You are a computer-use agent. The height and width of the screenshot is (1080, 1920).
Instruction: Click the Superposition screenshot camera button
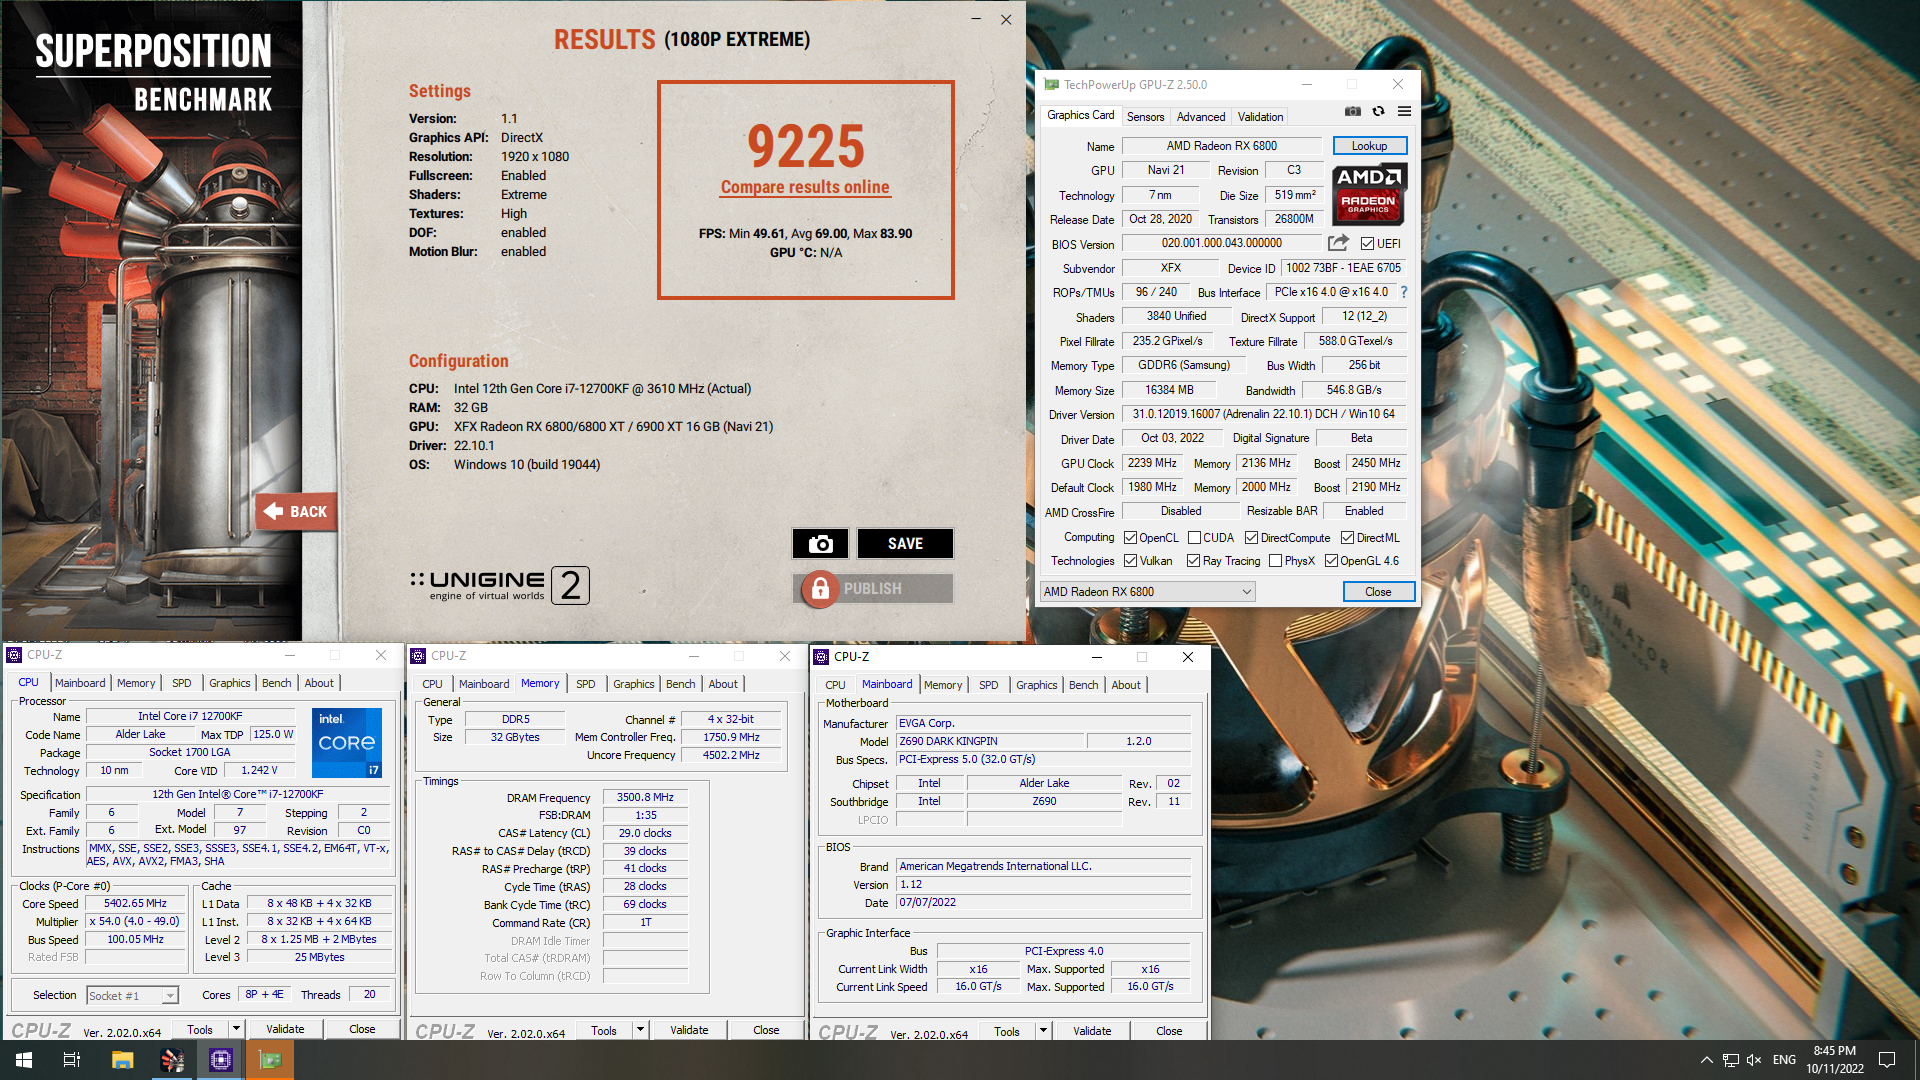coord(820,543)
